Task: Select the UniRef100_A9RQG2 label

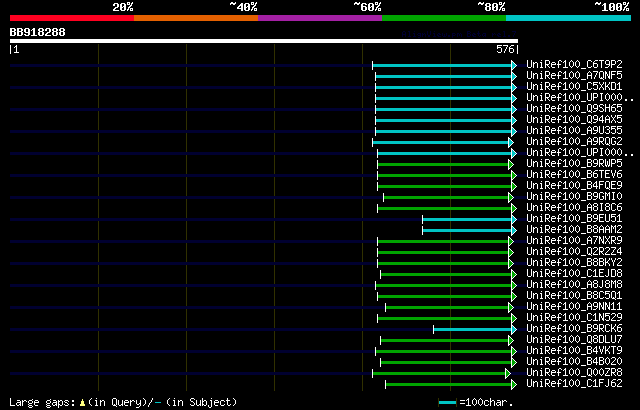Action: point(574,142)
